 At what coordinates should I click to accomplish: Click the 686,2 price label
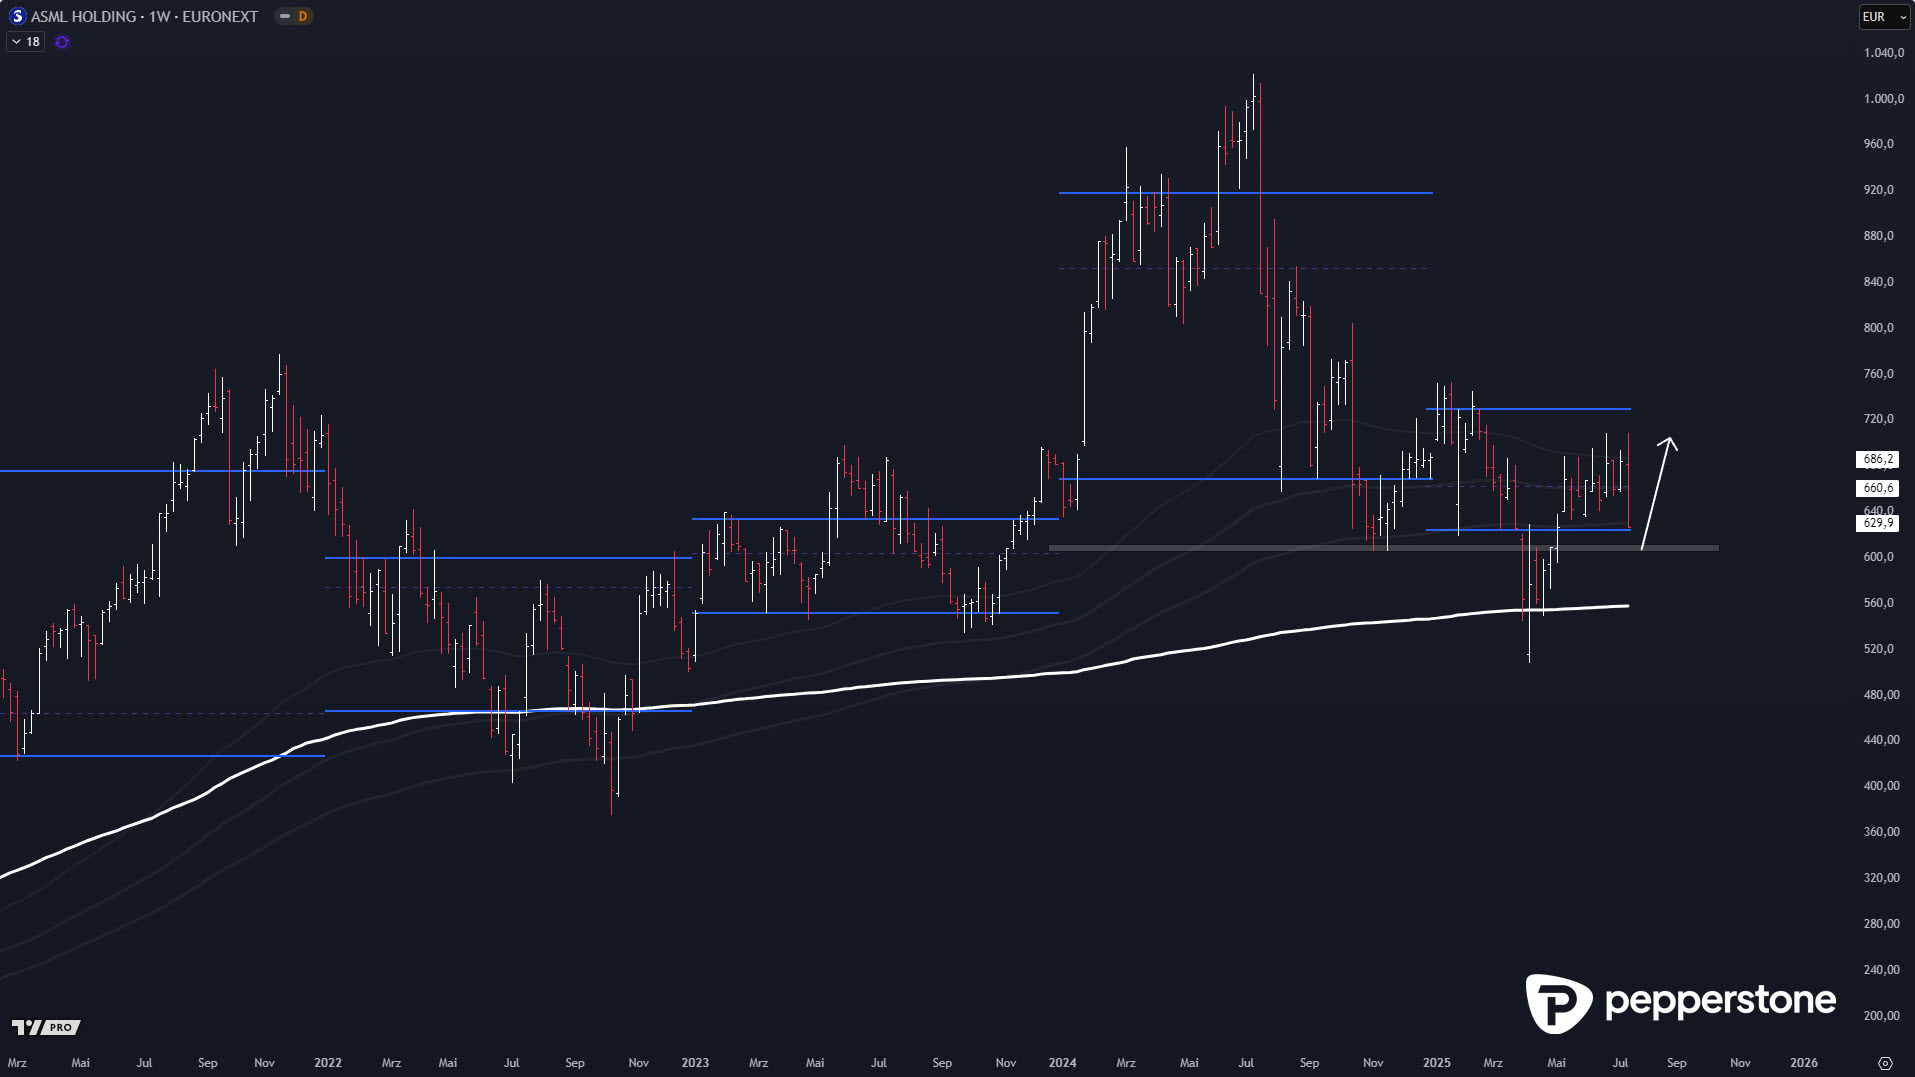[1877, 459]
